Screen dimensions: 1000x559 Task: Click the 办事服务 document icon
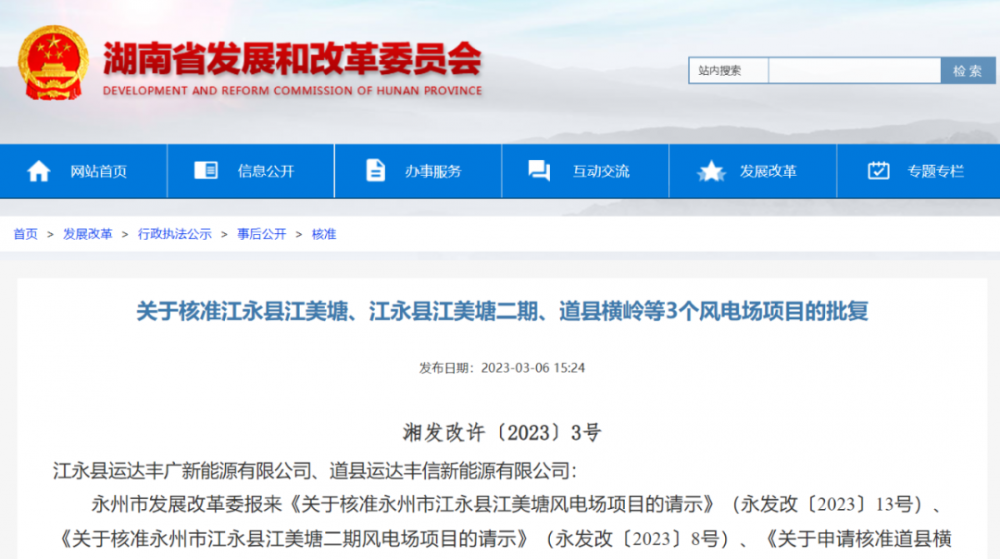pos(375,170)
